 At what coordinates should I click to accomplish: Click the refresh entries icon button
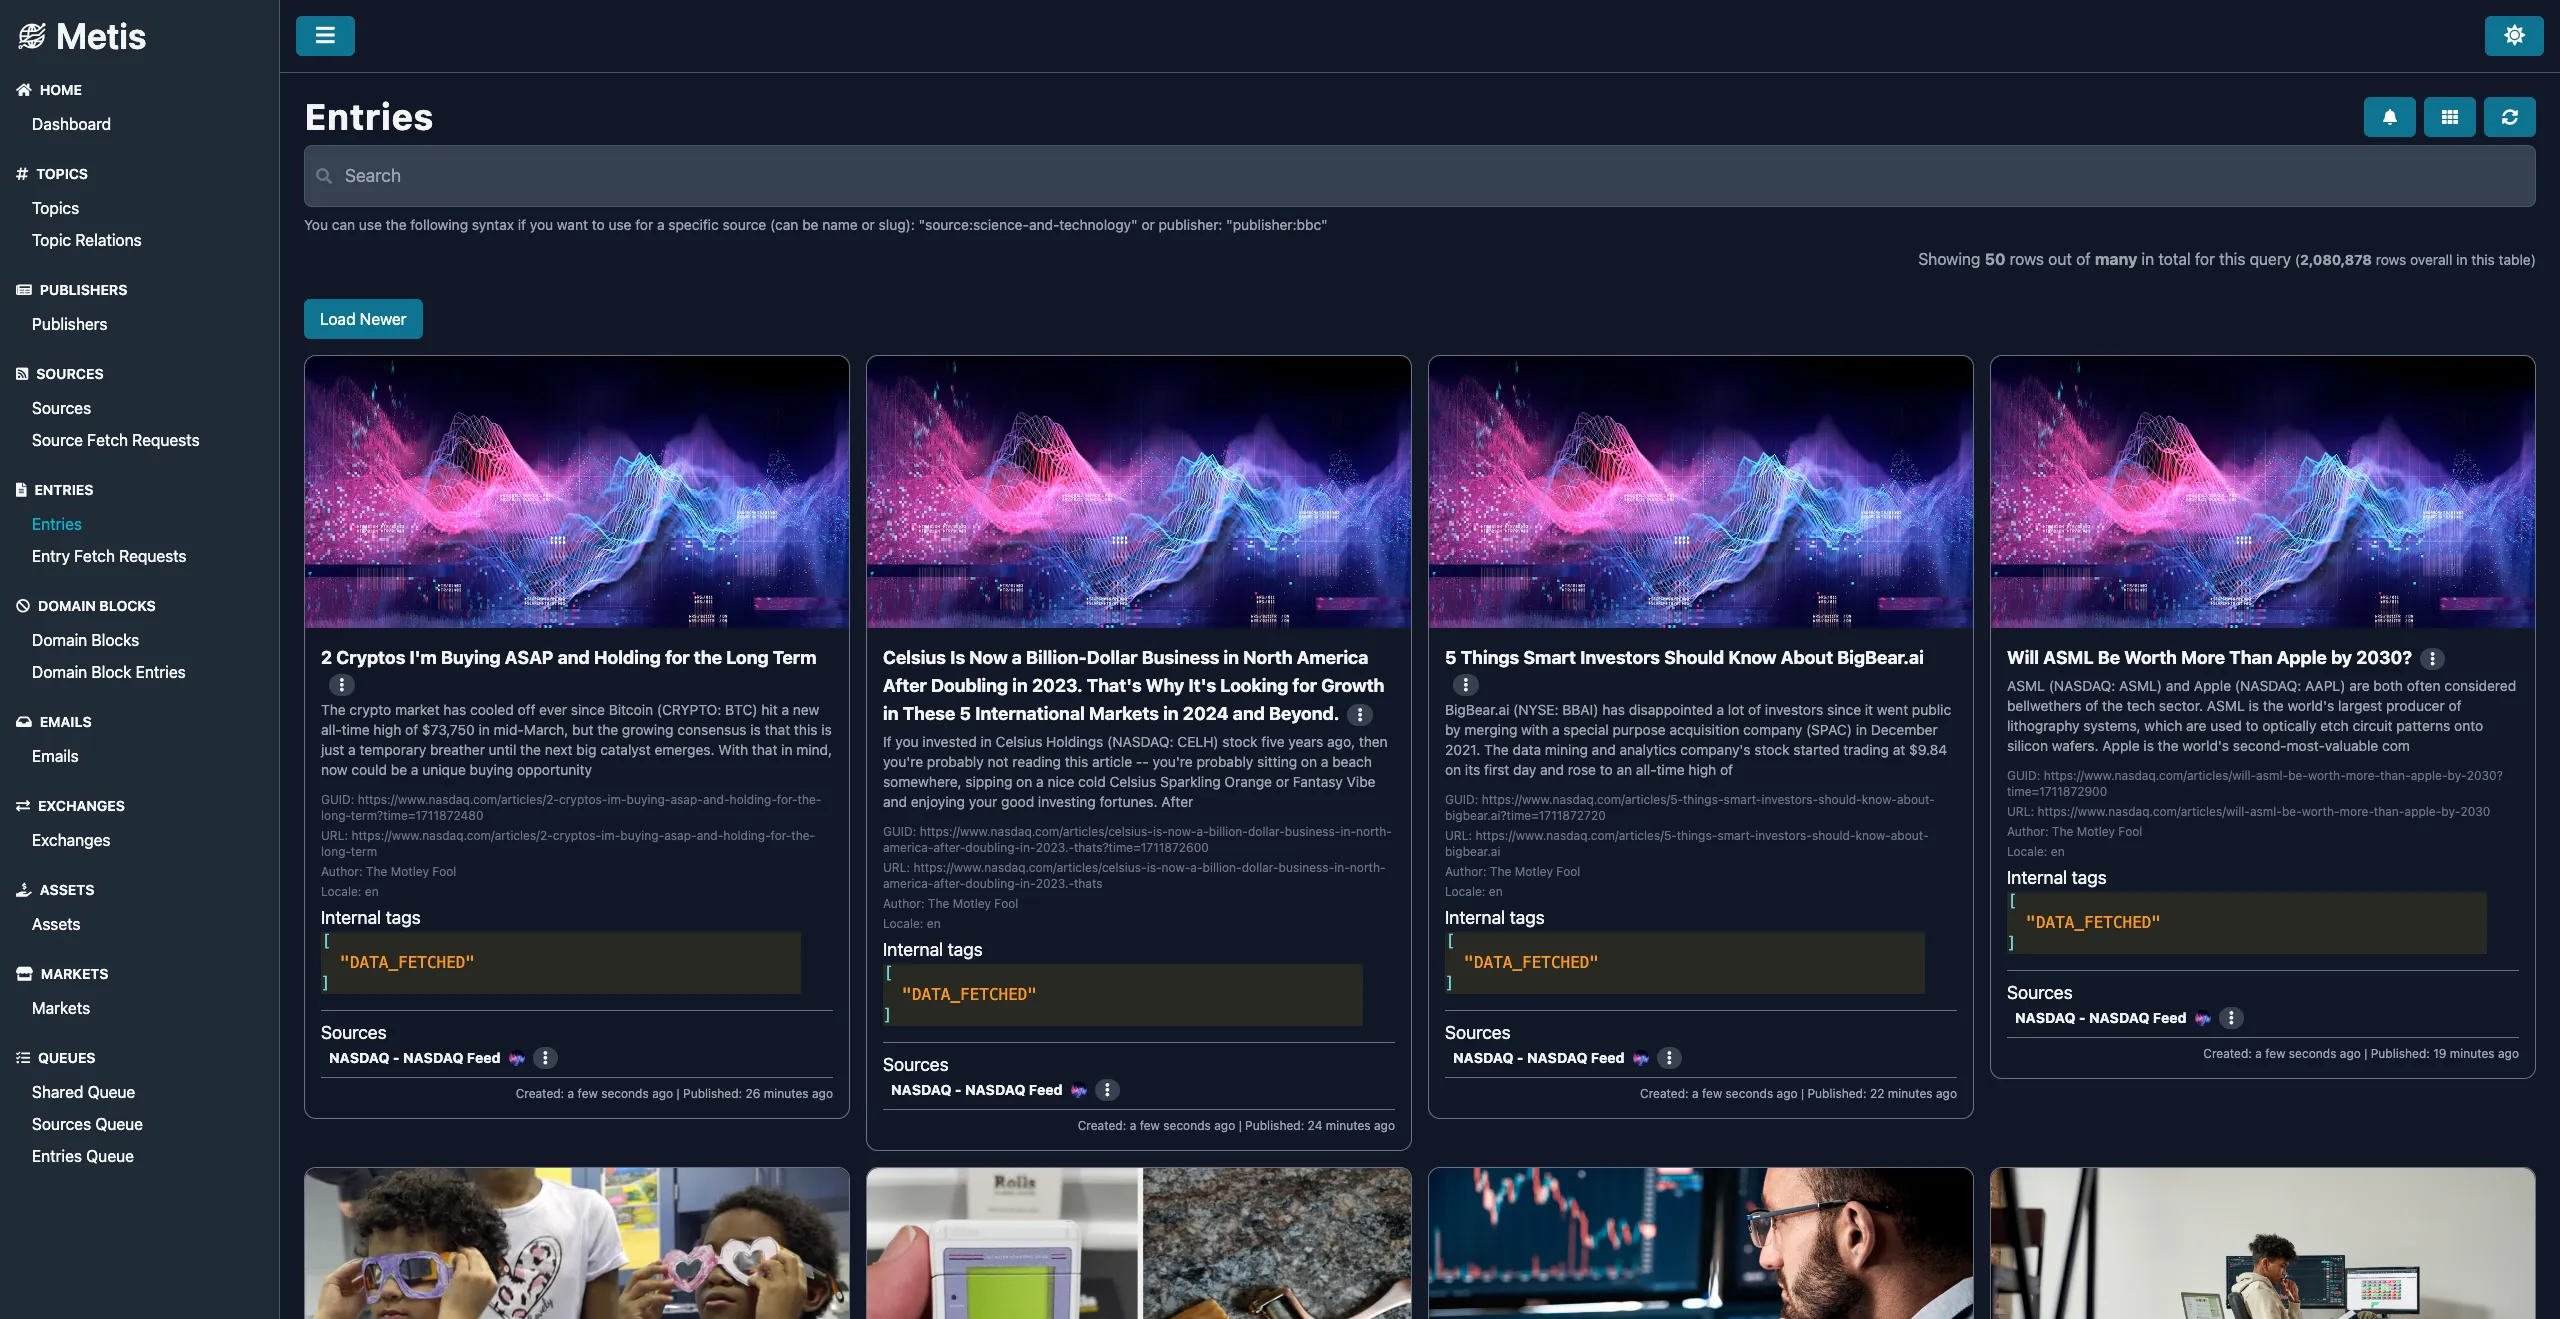[x=2509, y=117]
